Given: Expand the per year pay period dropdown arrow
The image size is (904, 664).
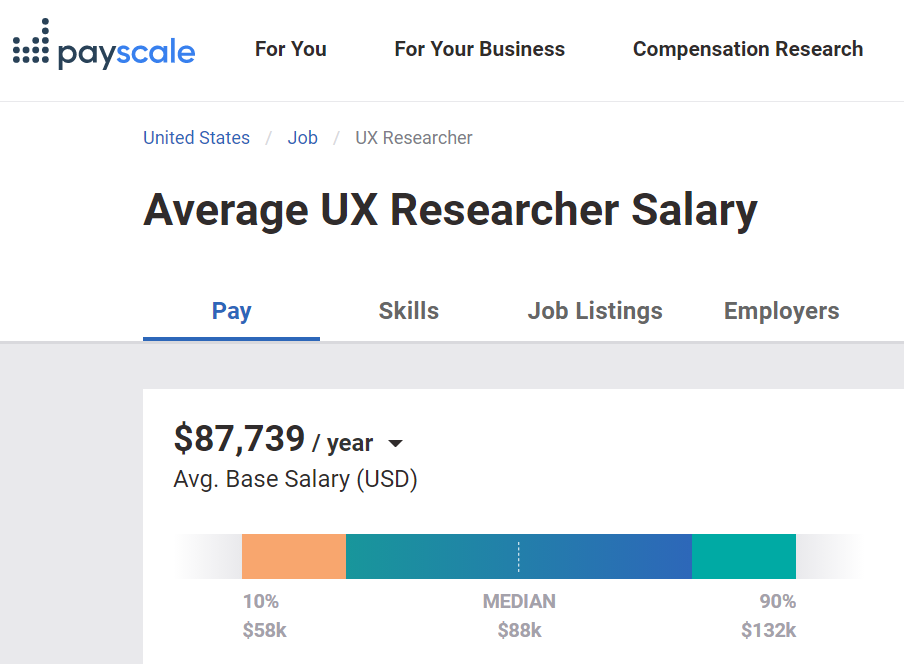Looking at the screenshot, I should (395, 444).
